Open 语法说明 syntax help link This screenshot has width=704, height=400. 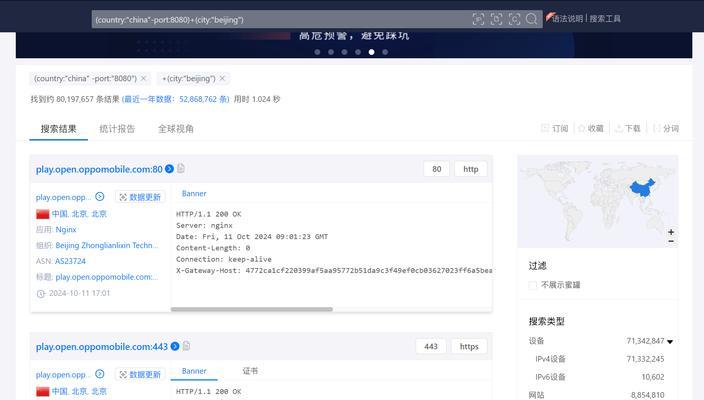point(567,18)
